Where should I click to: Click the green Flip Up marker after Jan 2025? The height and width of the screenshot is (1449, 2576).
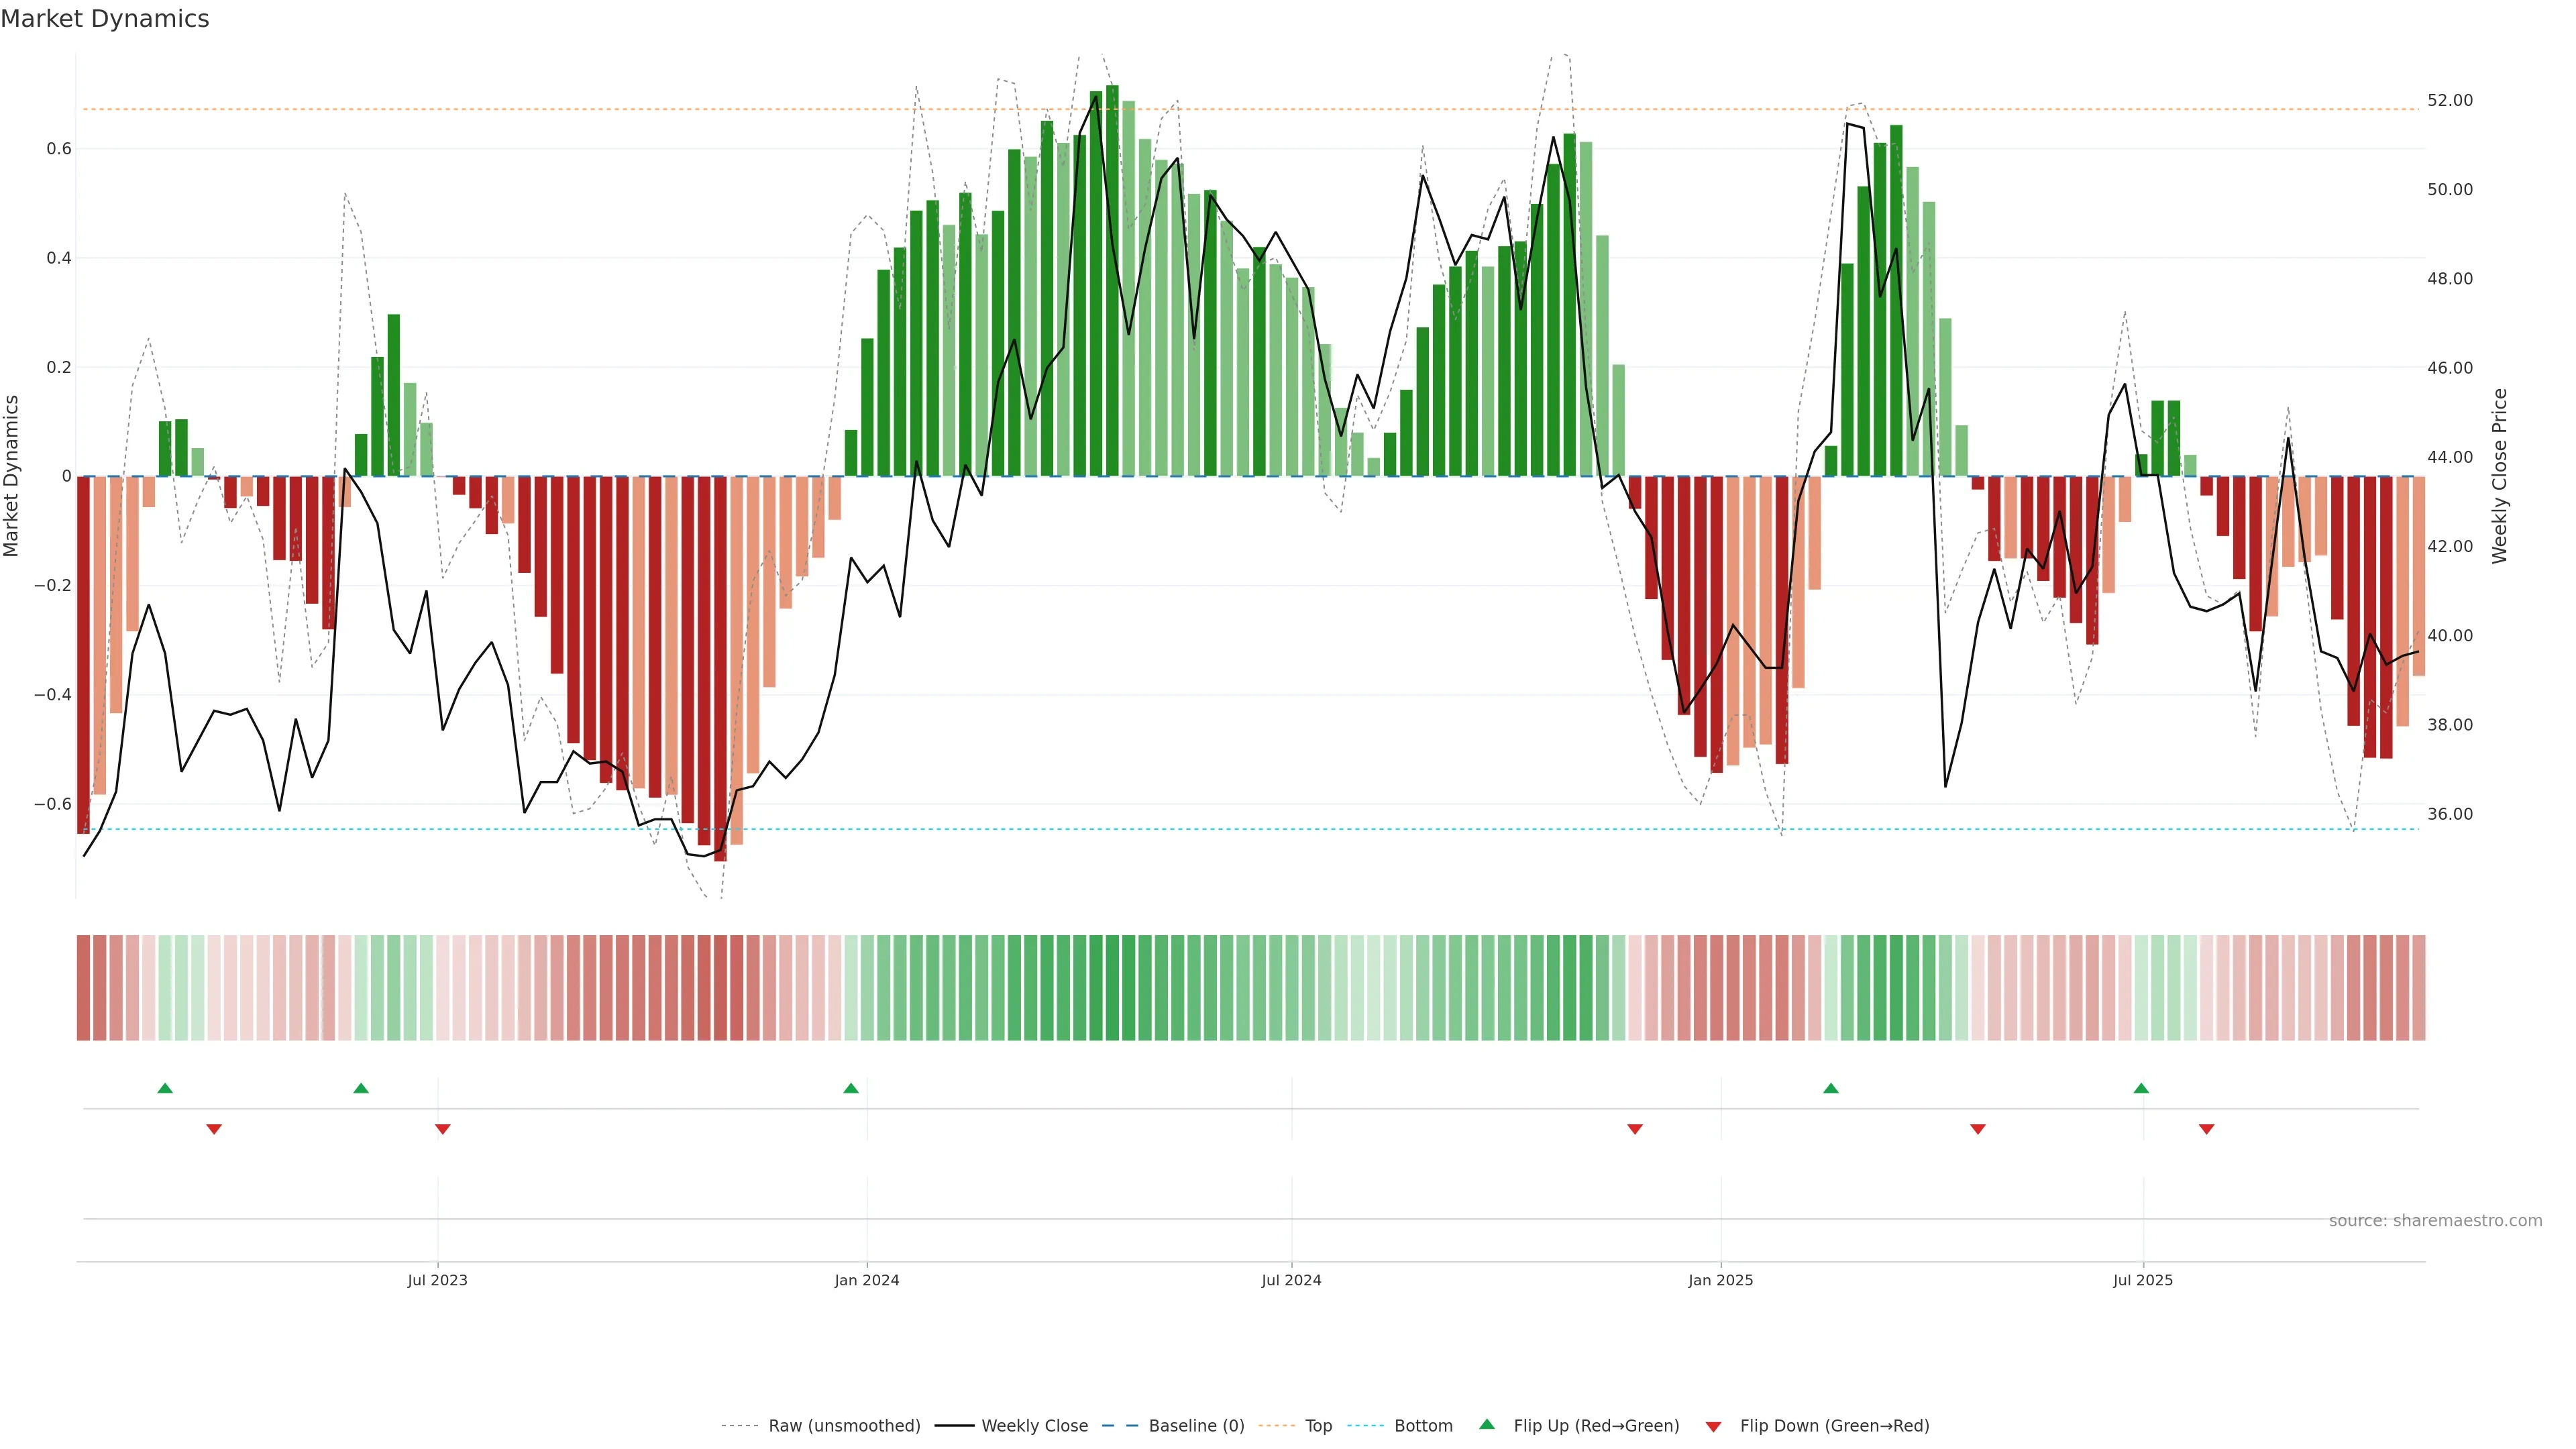point(1831,1088)
